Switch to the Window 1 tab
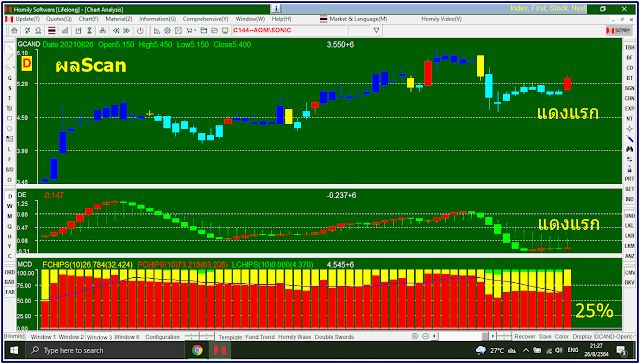640x364 pixels. [x=44, y=337]
